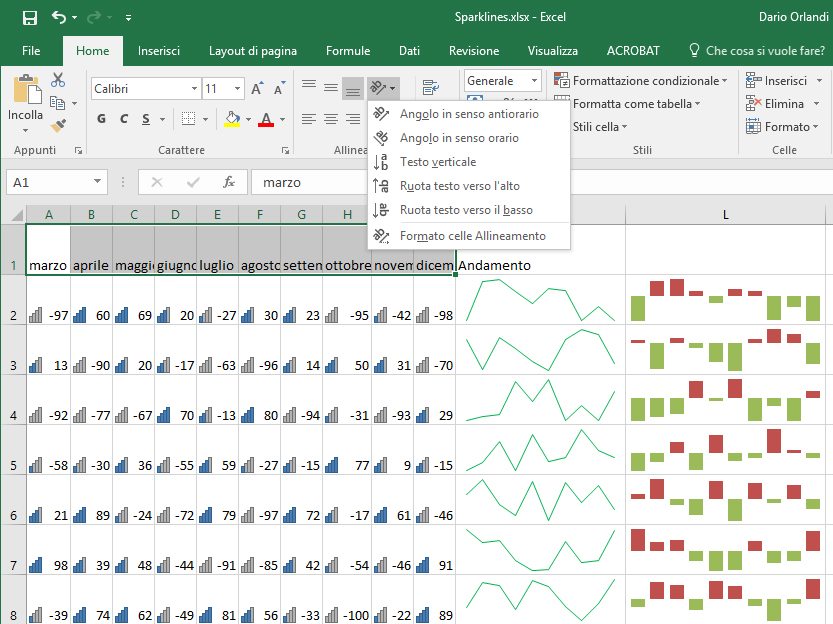Click the Incolla paste button
833x624 pixels.
pos(26,105)
